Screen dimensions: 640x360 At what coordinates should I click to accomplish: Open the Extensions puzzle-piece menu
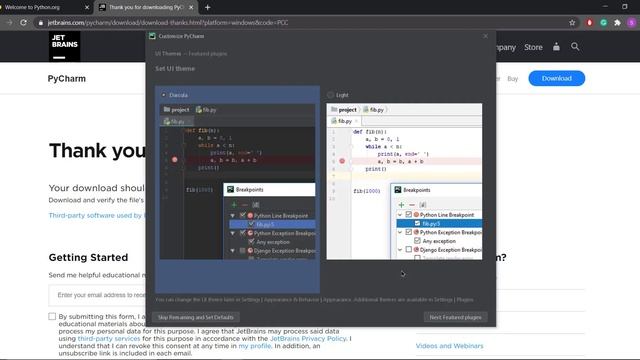click(x=618, y=23)
